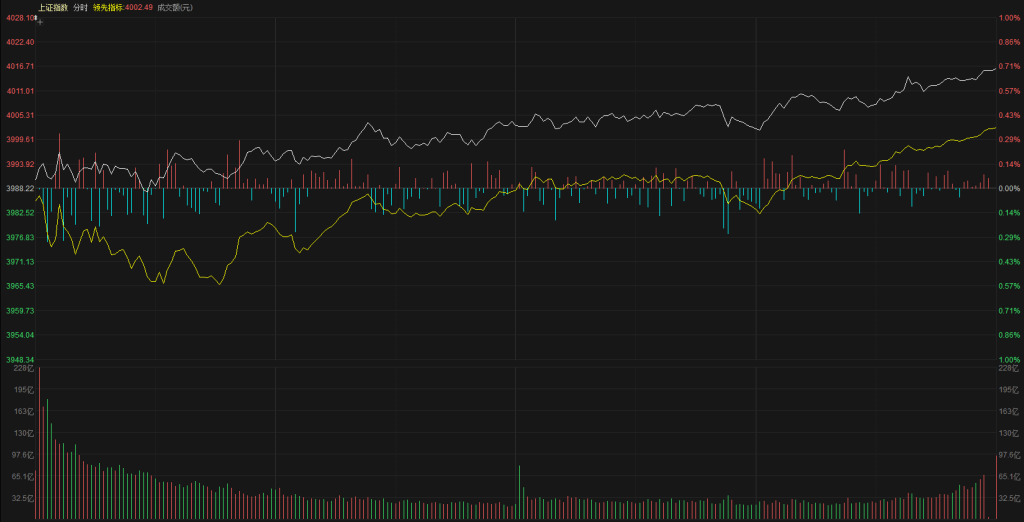Click the small crosshair icon at chart corner
The width and height of the screenshot is (1024, 522).
(x=39, y=20)
